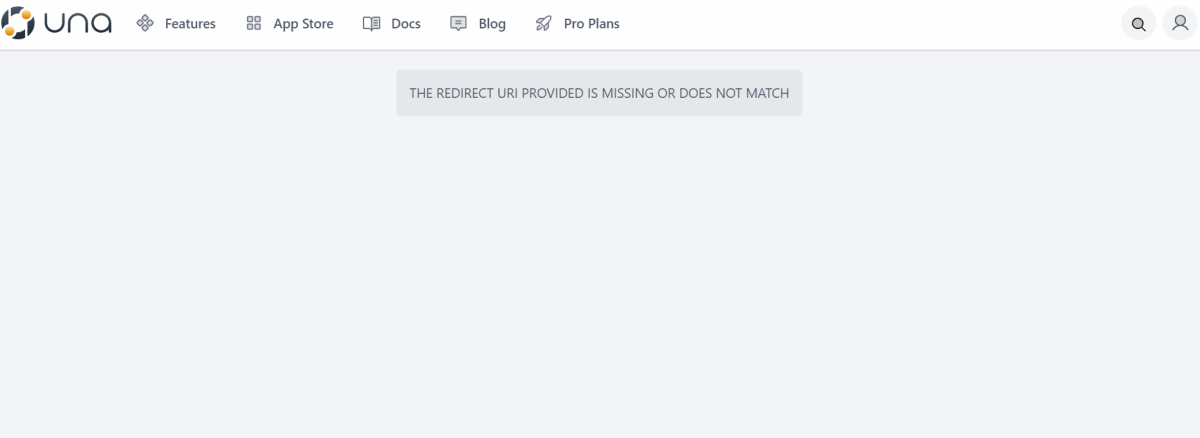Click the blank page area below the error
The image size is (1200, 438).
(600, 280)
